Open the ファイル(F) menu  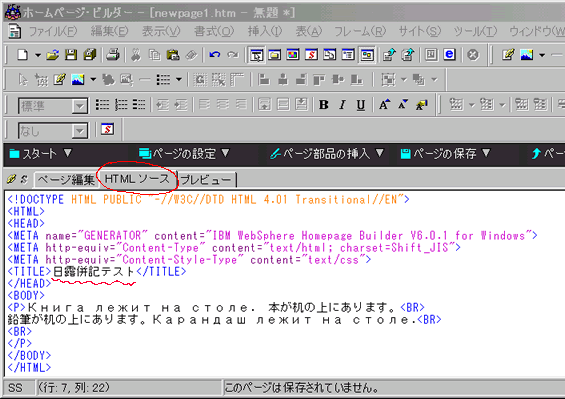tap(53, 32)
